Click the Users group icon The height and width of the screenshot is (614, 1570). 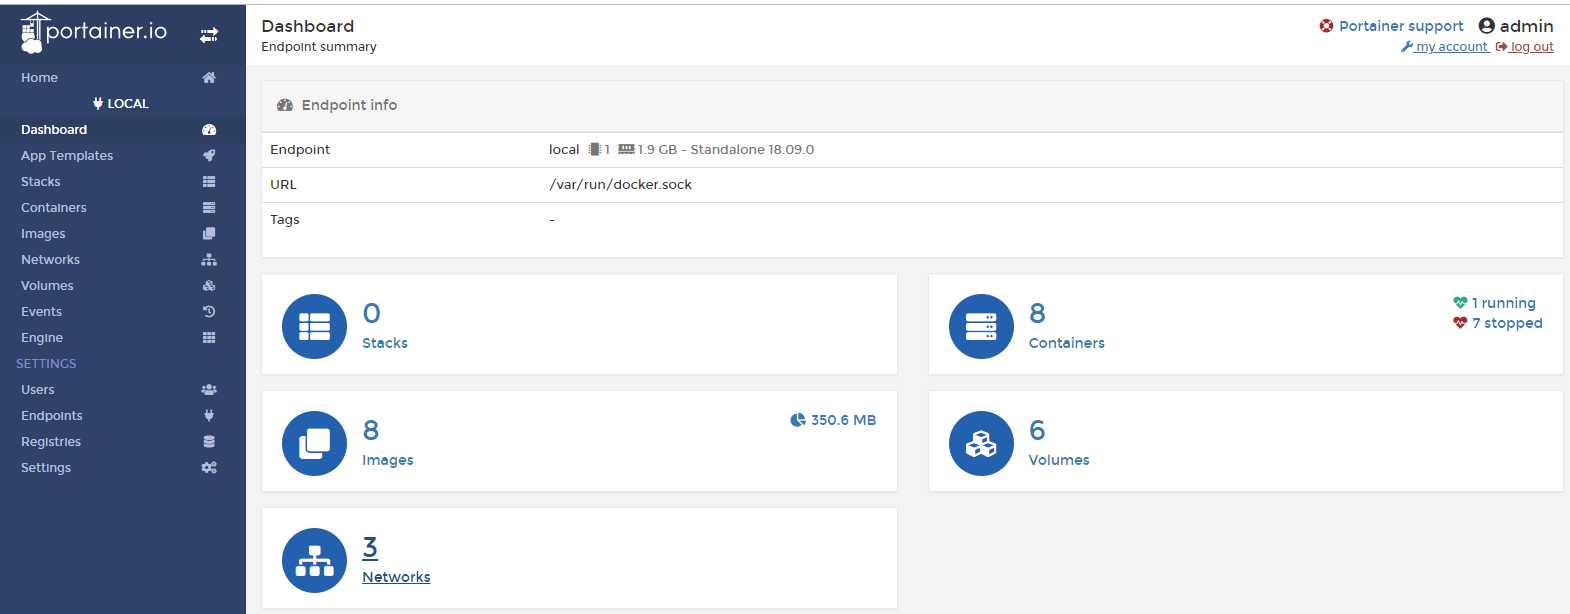tap(209, 389)
